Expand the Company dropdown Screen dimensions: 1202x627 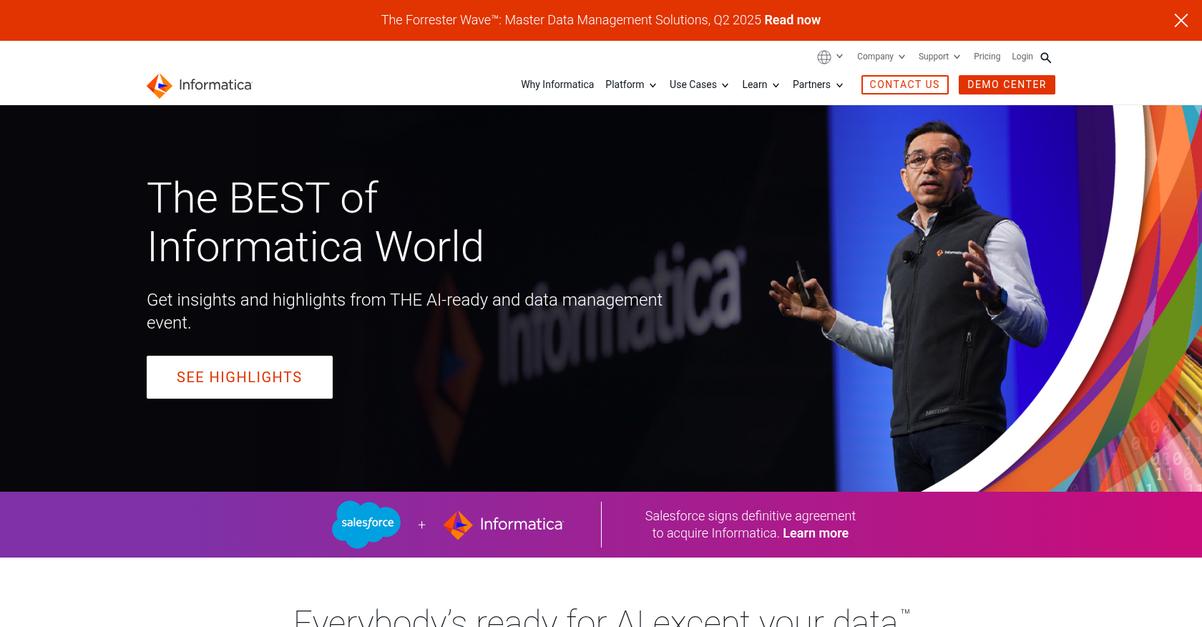tap(881, 57)
